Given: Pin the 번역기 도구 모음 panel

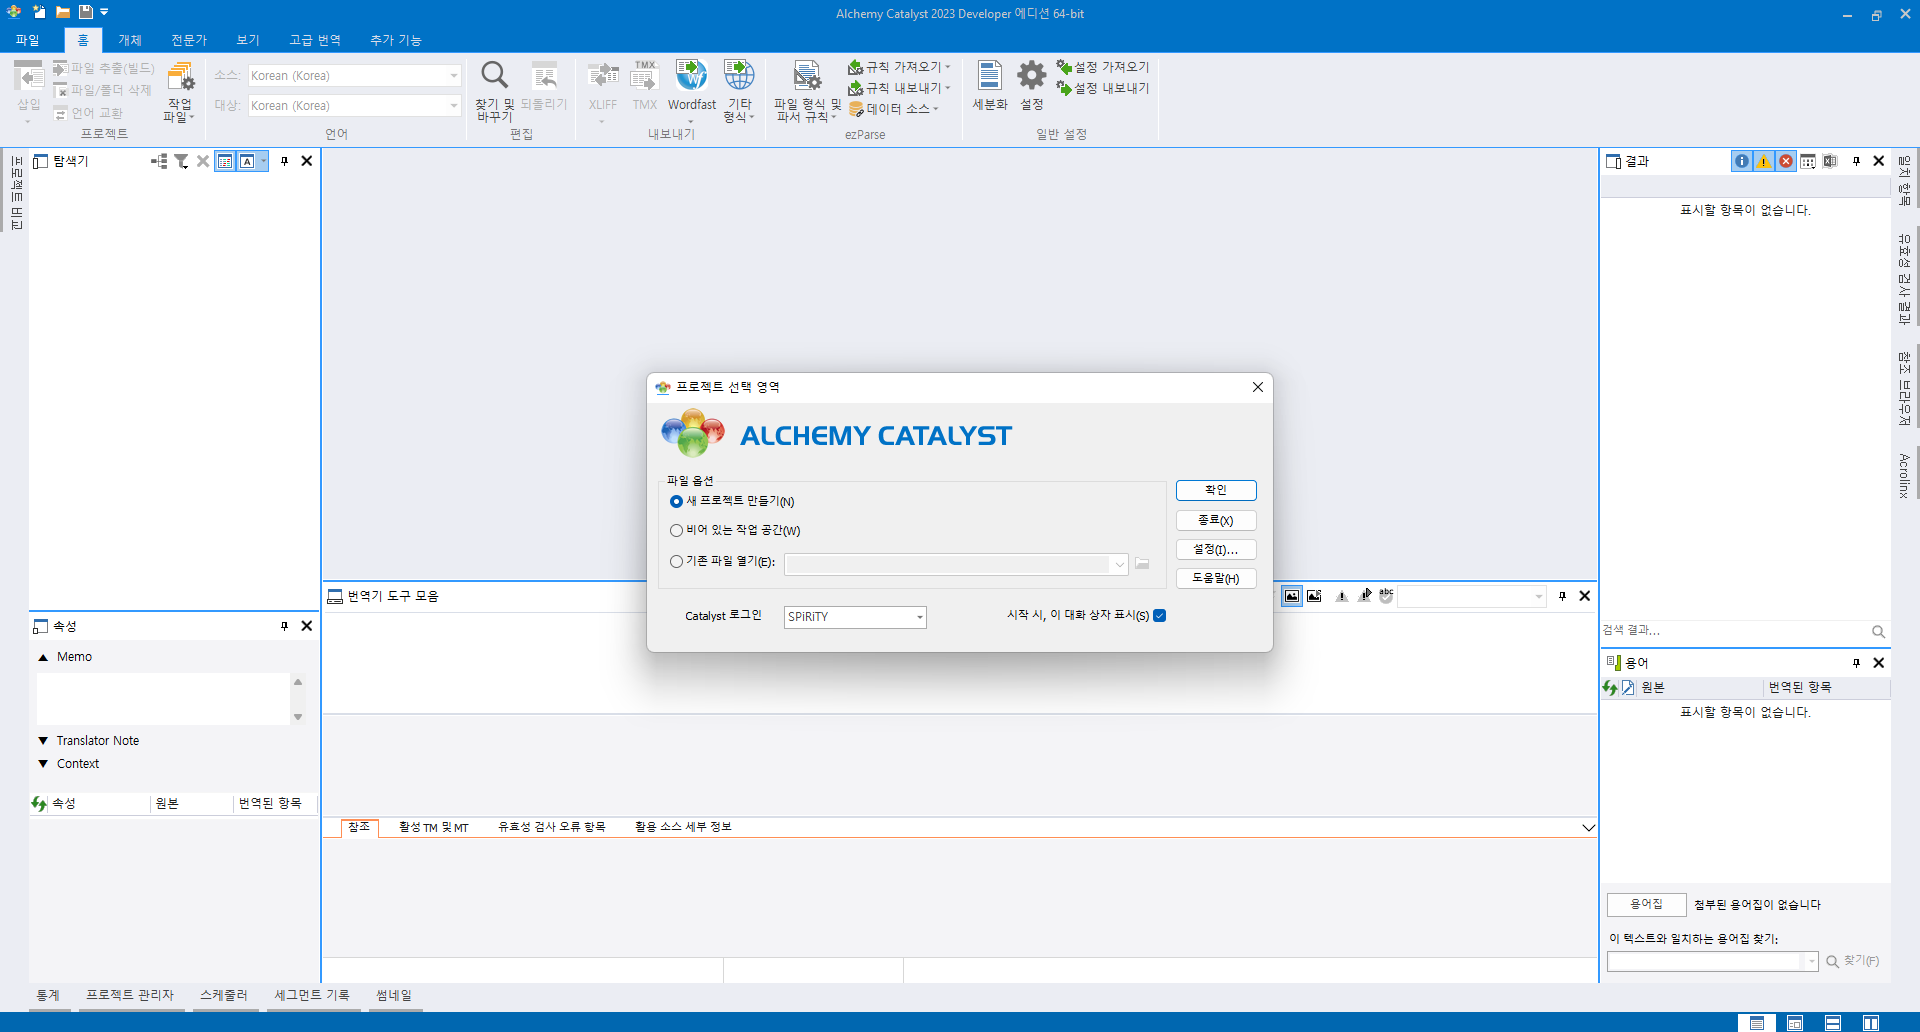Looking at the screenshot, I should click(1563, 596).
